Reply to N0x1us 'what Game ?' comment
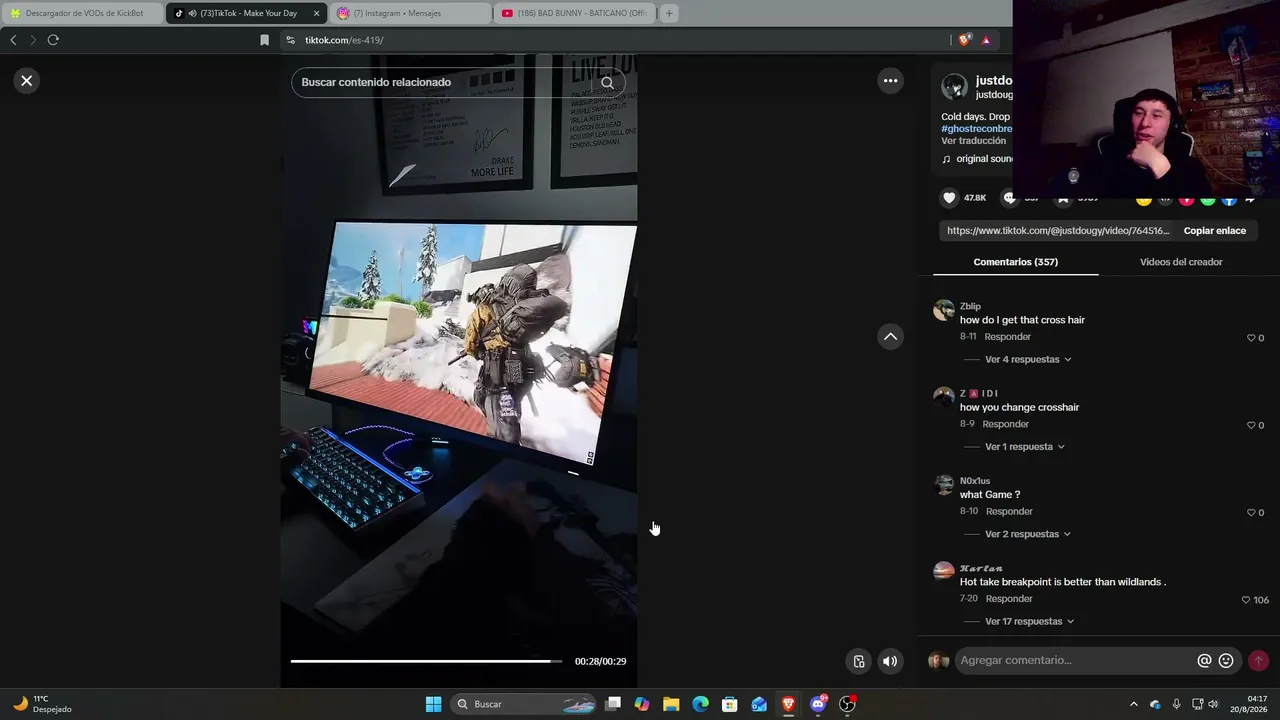Viewport: 1280px width, 720px height. click(1009, 512)
